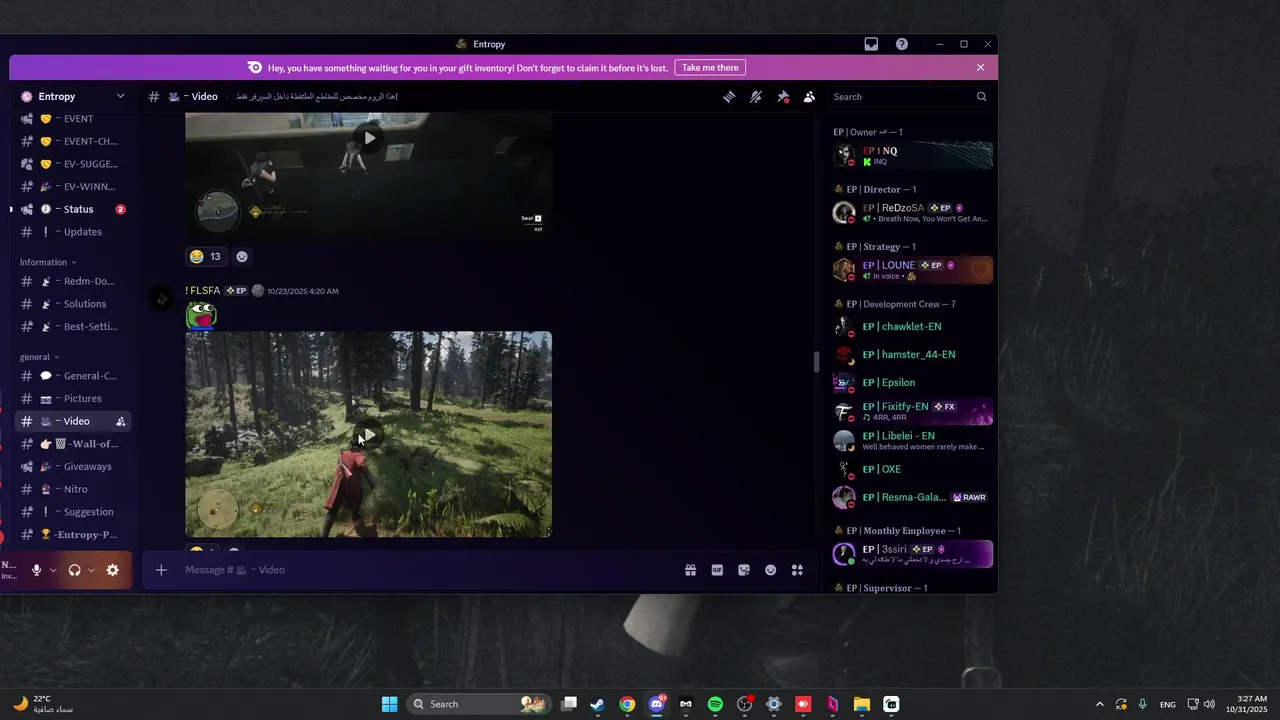Click the invite icon on Video channel
This screenshot has height=720, width=1280.
pyautogui.click(x=121, y=421)
